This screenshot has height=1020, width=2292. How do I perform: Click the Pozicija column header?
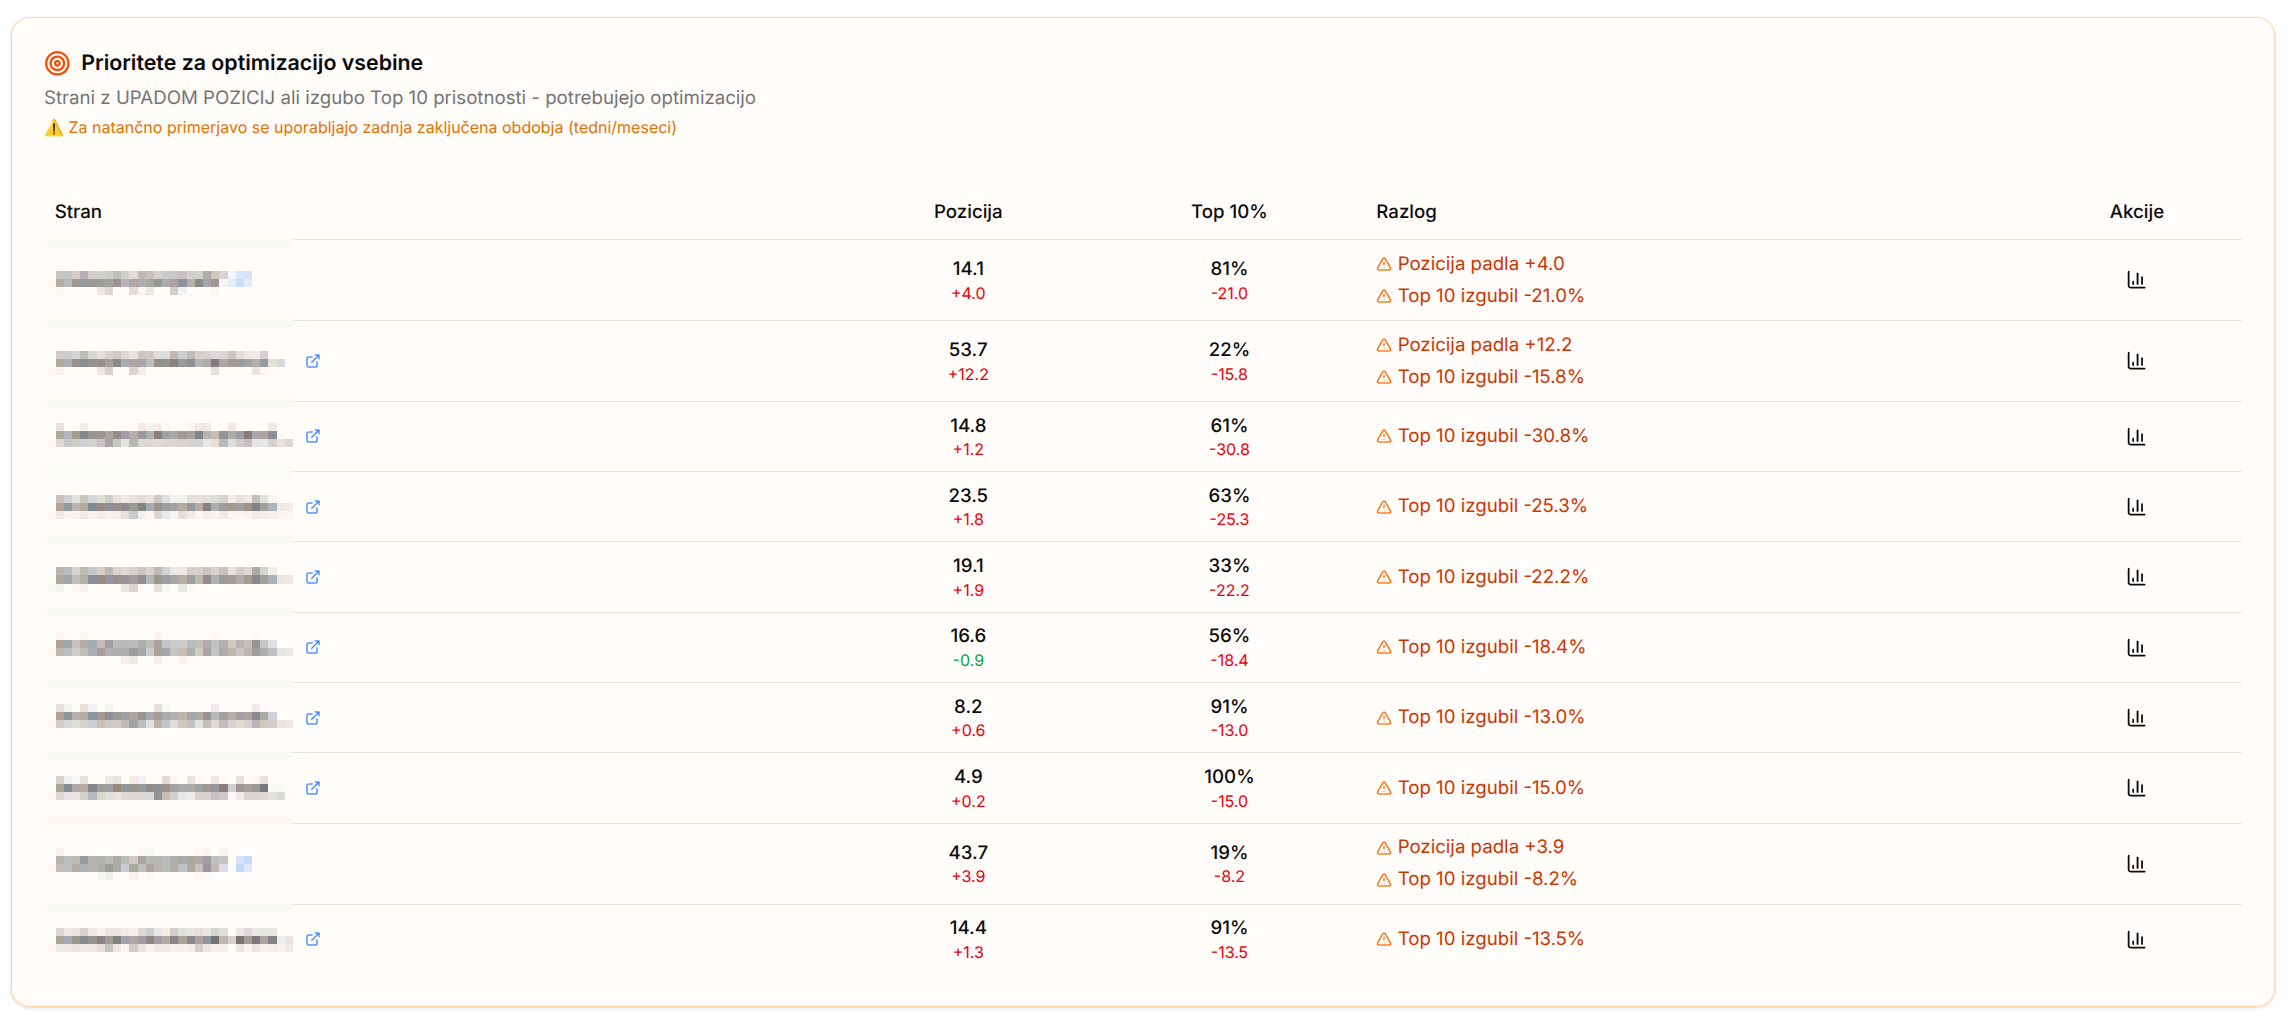click(x=967, y=212)
